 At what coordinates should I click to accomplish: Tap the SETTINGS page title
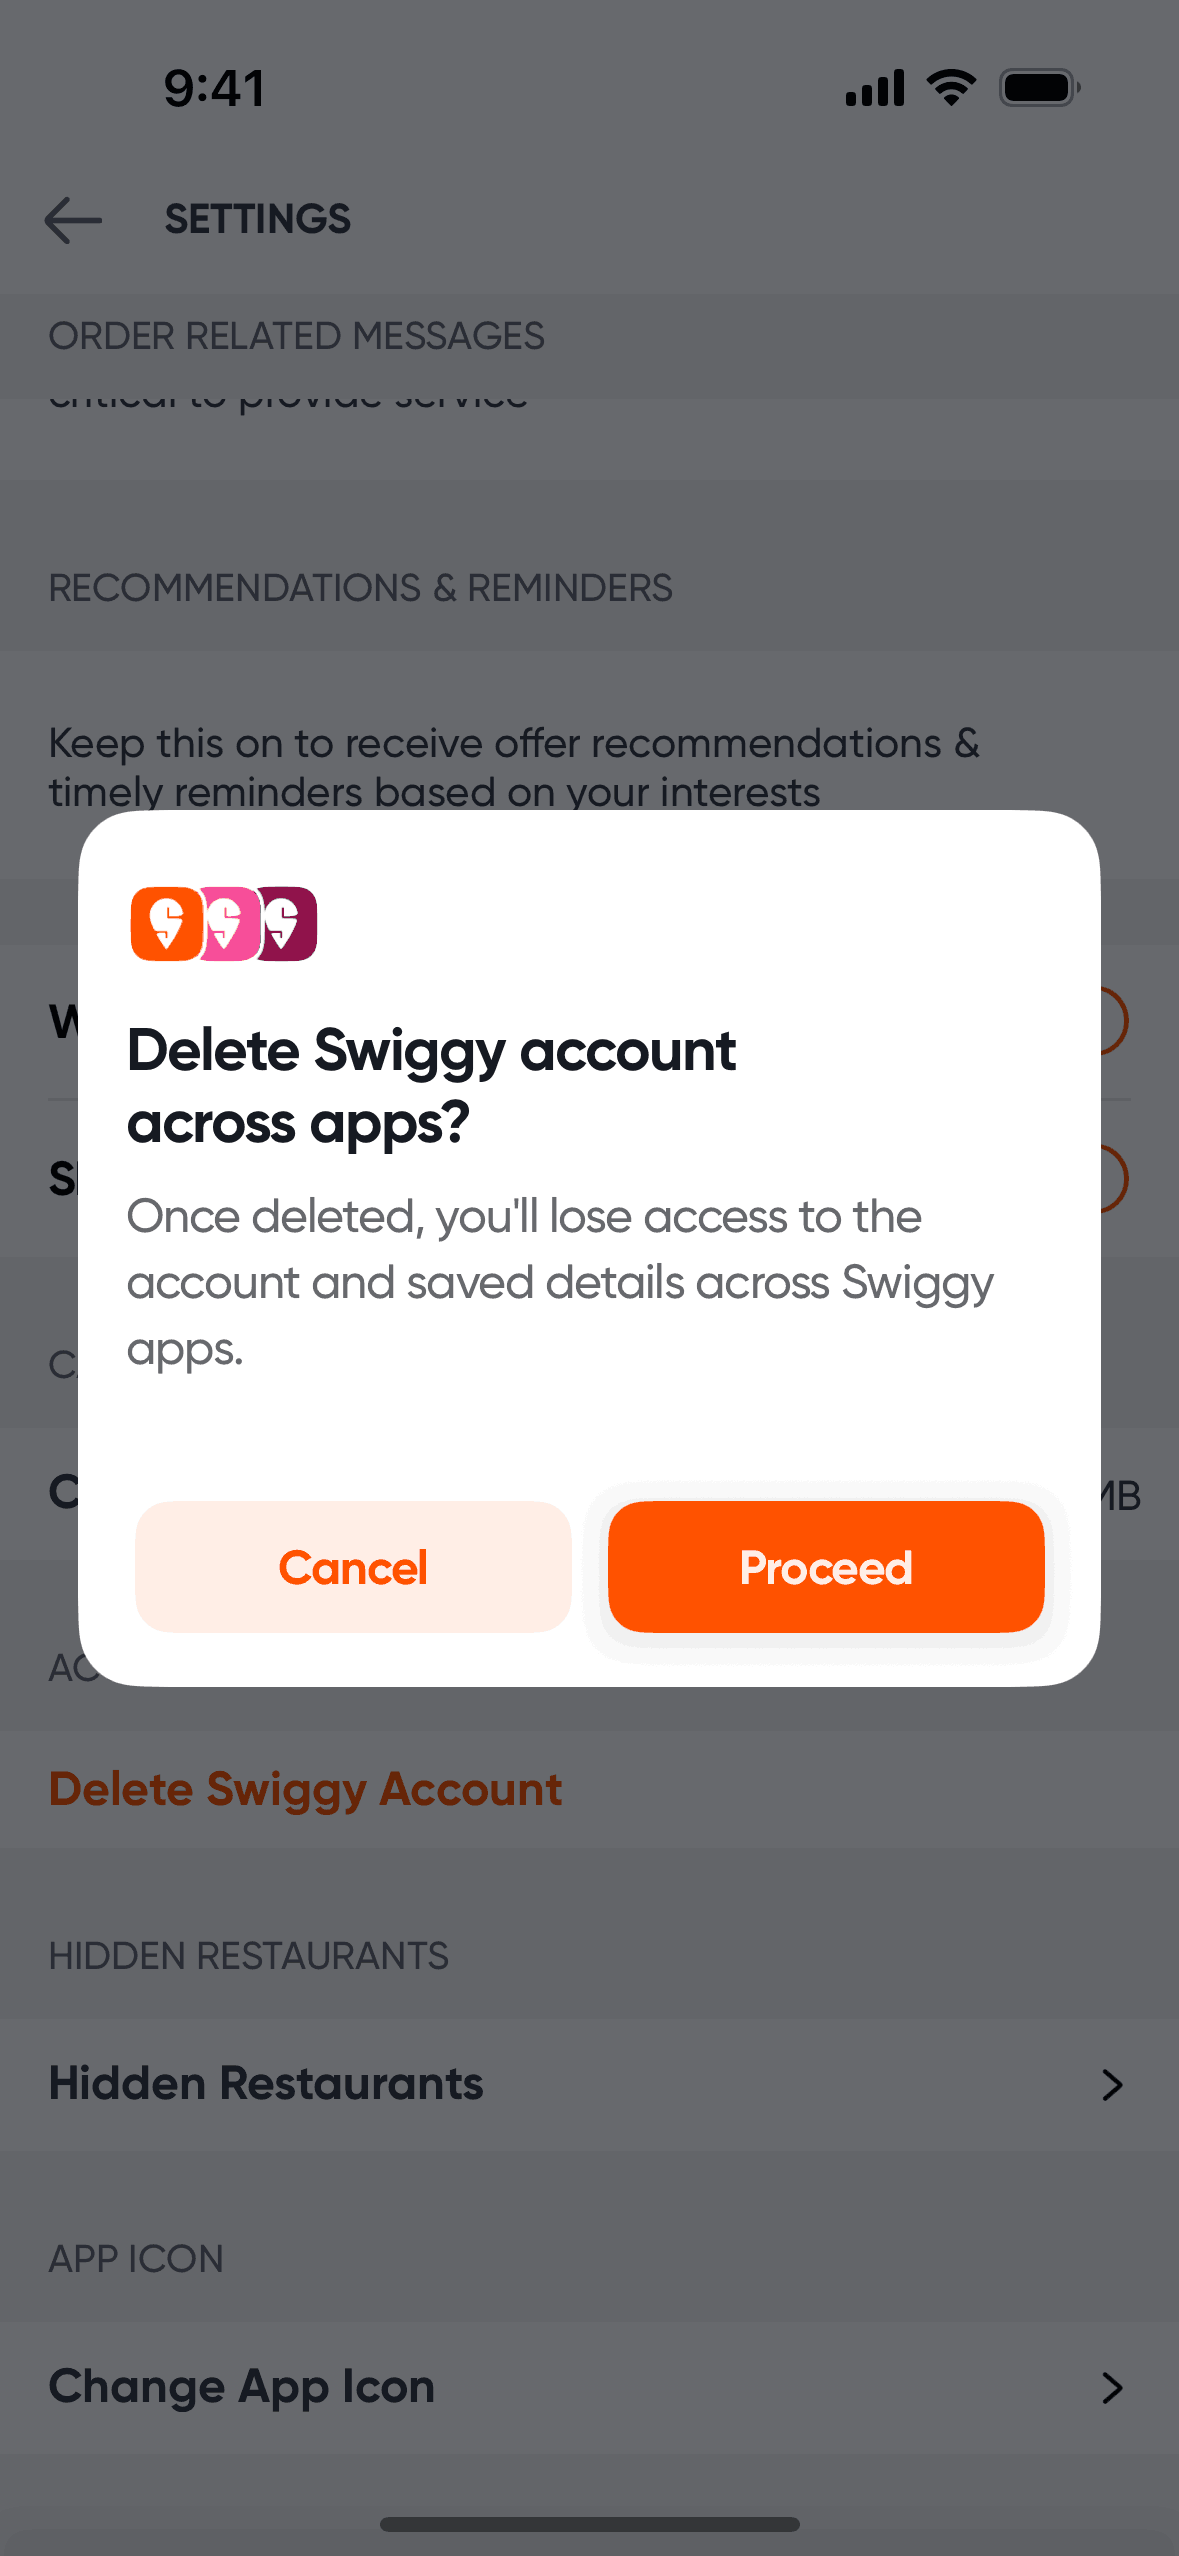[257, 219]
